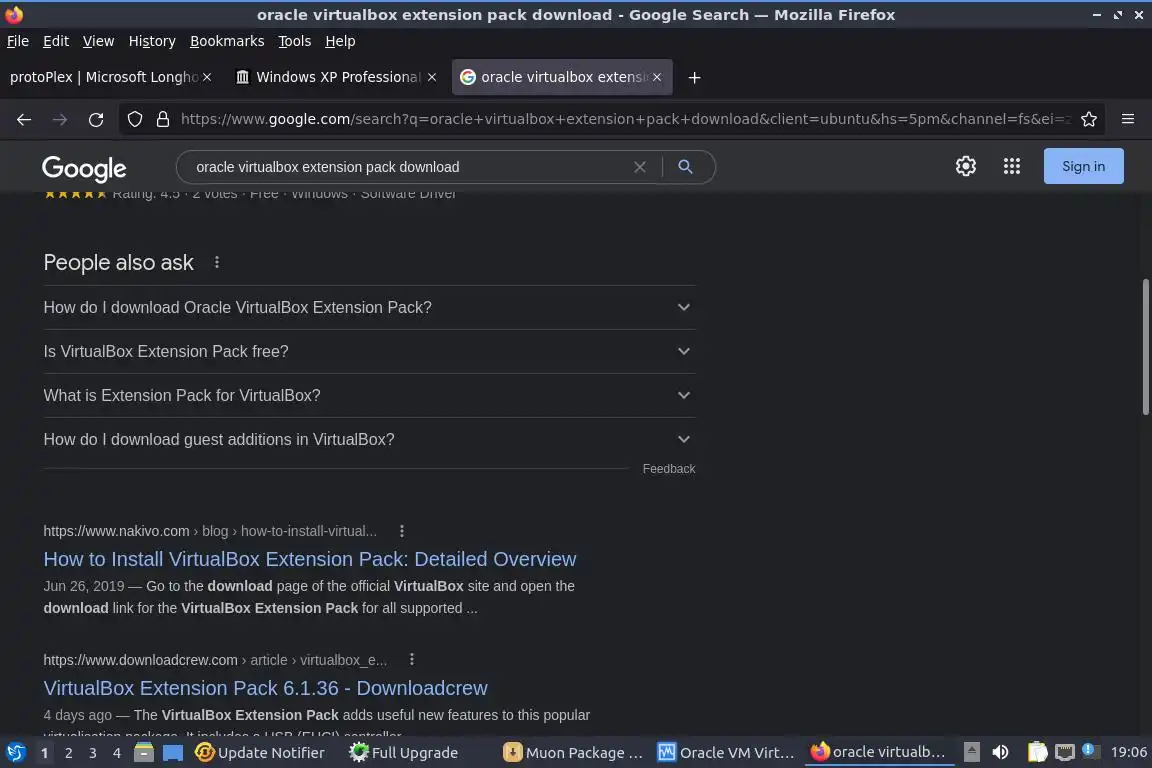Open People also ask options menu
Viewport: 1152px width, 768px height.
click(217, 262)
